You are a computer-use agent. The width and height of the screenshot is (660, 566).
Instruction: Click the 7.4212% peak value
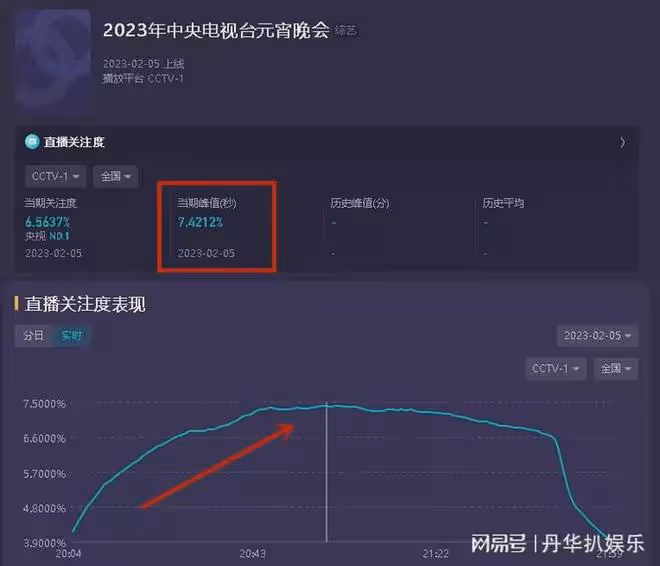[x=200, y=222]
